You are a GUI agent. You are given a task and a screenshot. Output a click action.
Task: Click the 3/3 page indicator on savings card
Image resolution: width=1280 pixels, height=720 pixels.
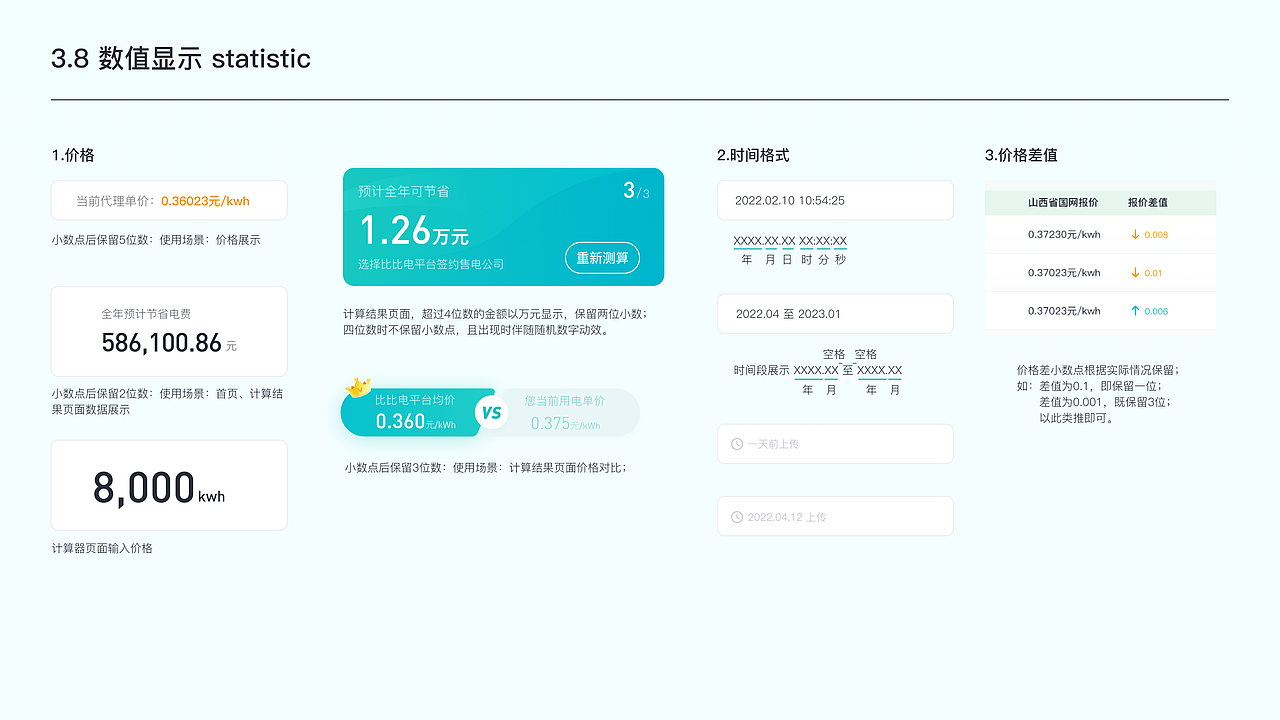(635, 191)
